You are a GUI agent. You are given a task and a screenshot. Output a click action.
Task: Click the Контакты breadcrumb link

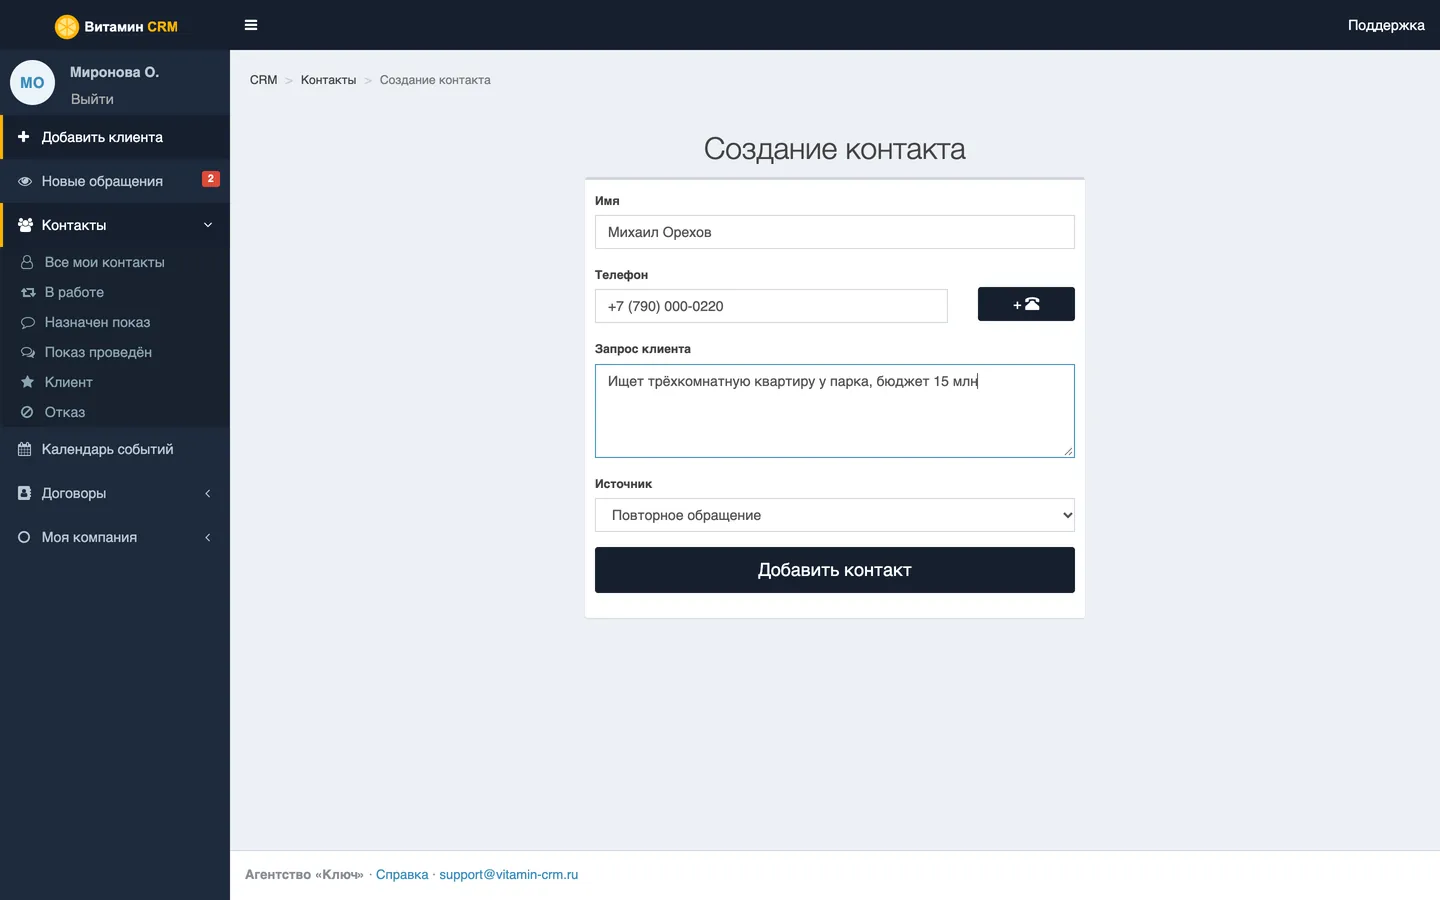(328, 80)
